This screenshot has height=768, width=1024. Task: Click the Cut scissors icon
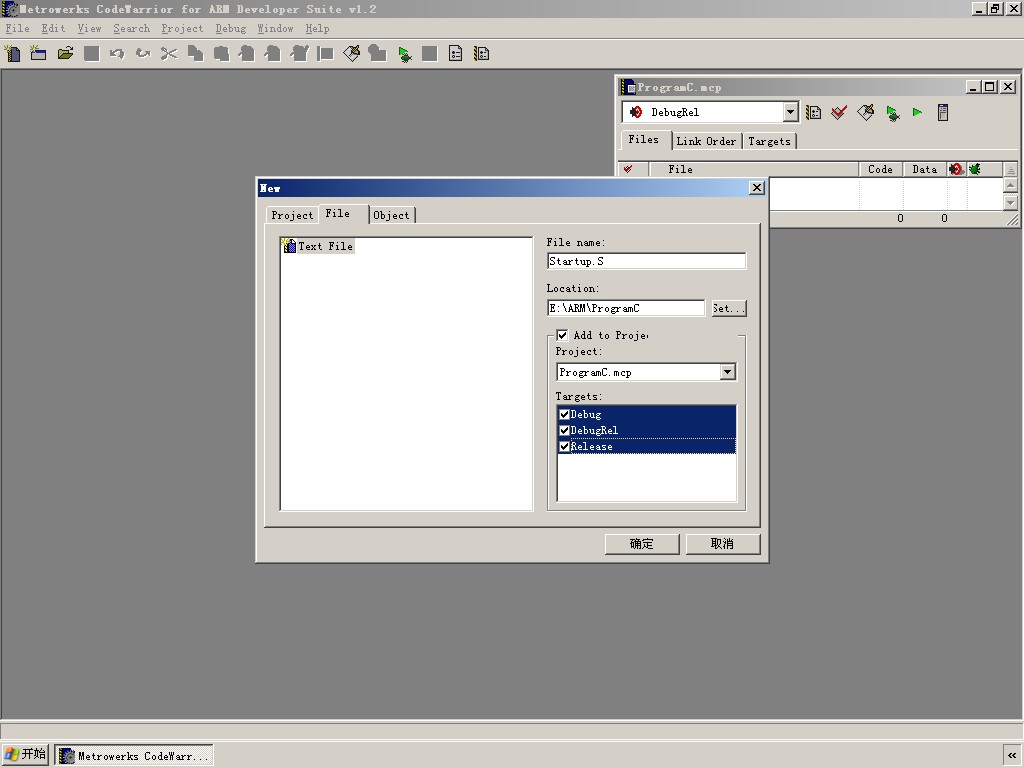point(169,54)
